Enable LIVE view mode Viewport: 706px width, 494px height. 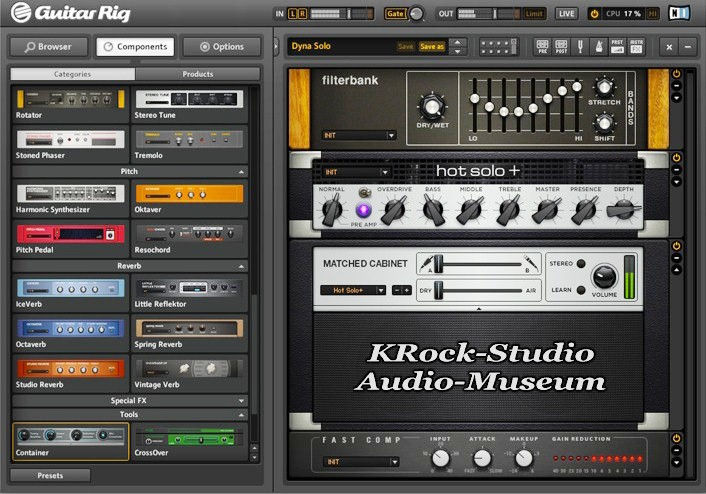pyautogui.click(x=566, y=14)
